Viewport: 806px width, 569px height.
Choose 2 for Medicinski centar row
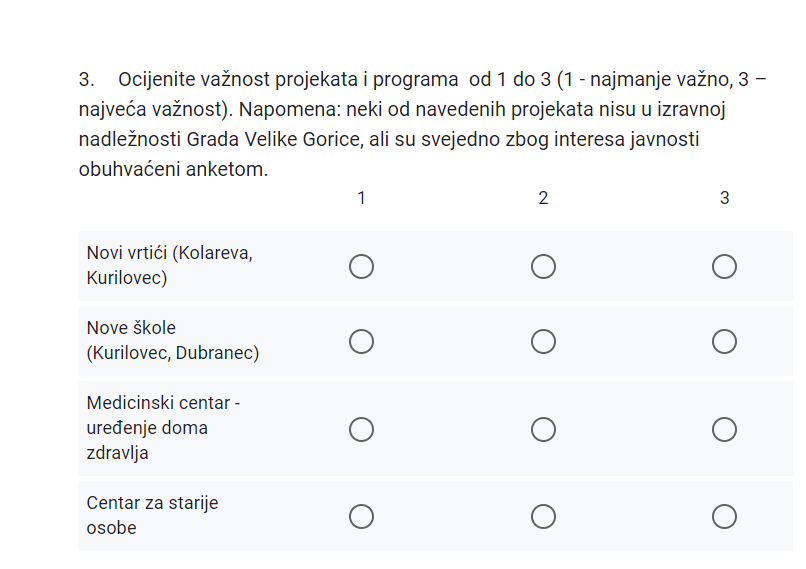(x=543, y=429)
